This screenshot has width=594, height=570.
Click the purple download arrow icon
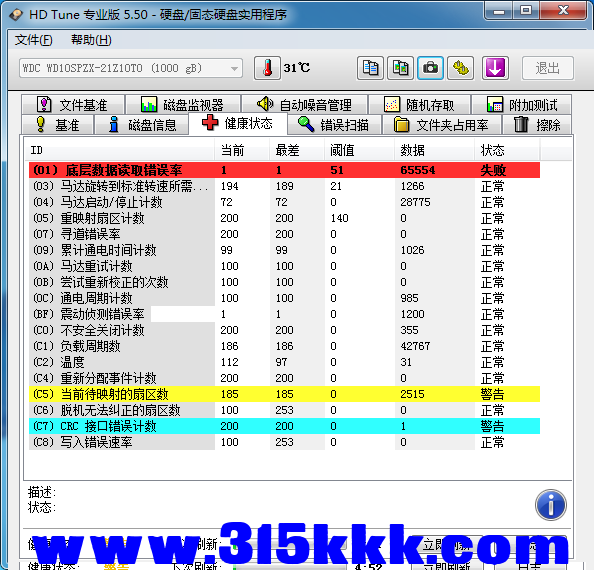(495, 68)
